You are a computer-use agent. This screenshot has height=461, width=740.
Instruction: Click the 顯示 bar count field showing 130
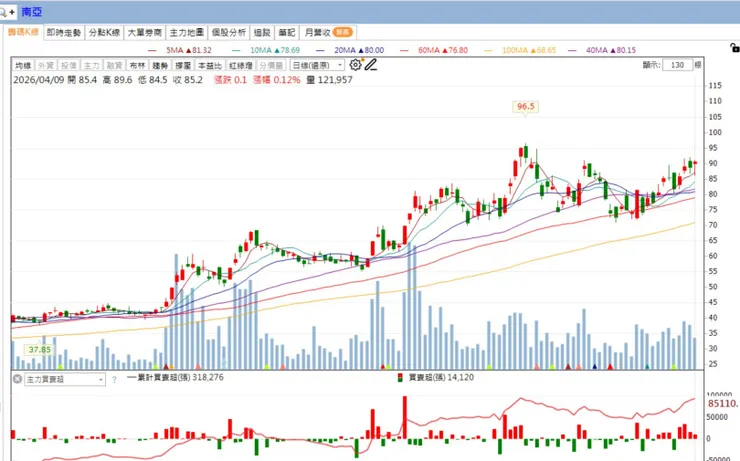[677, 65]
